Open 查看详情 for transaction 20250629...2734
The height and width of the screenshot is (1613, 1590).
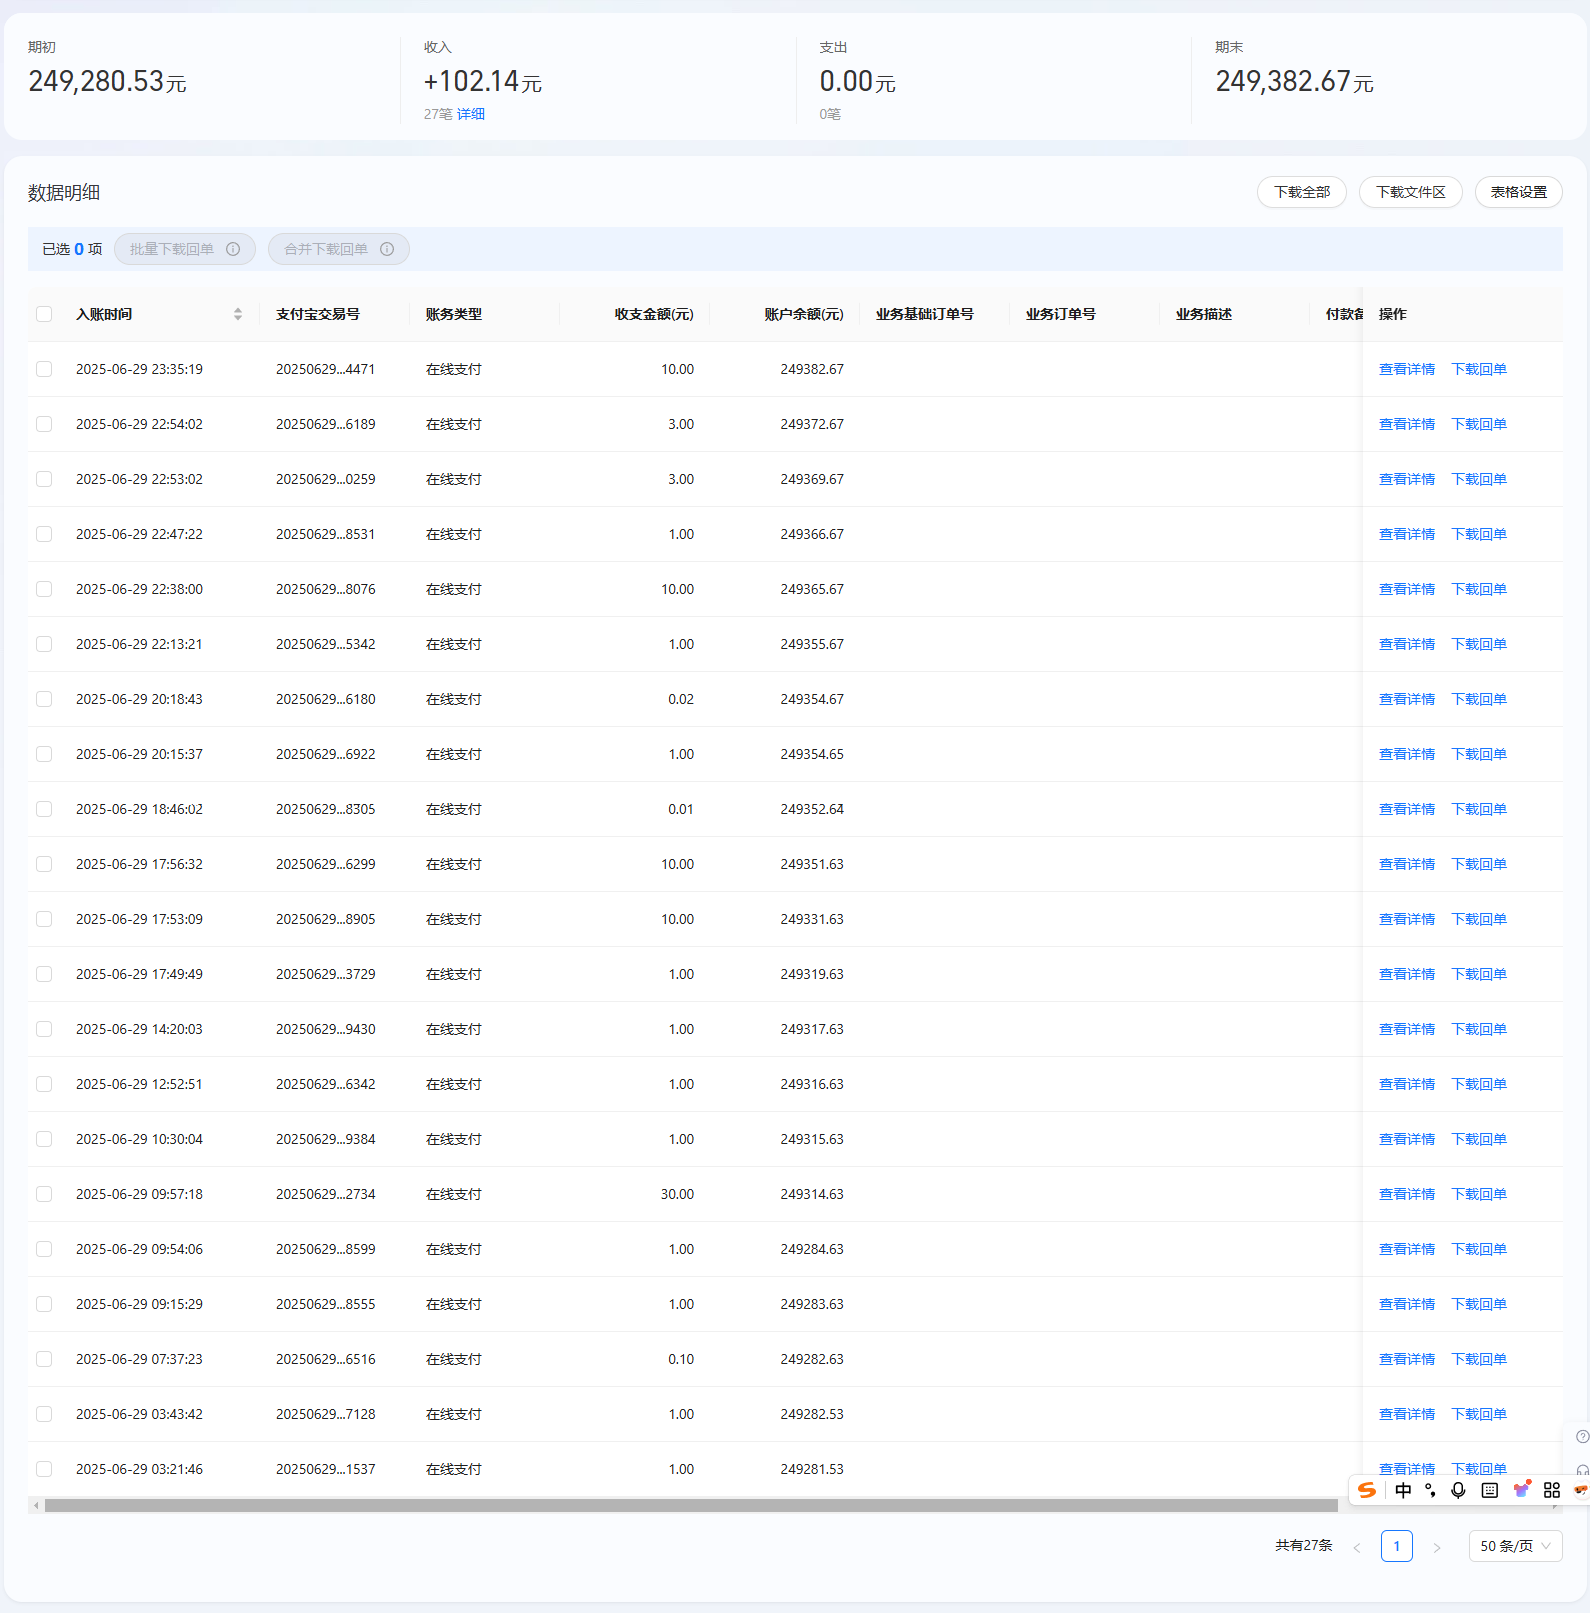pos(1406,1194)
